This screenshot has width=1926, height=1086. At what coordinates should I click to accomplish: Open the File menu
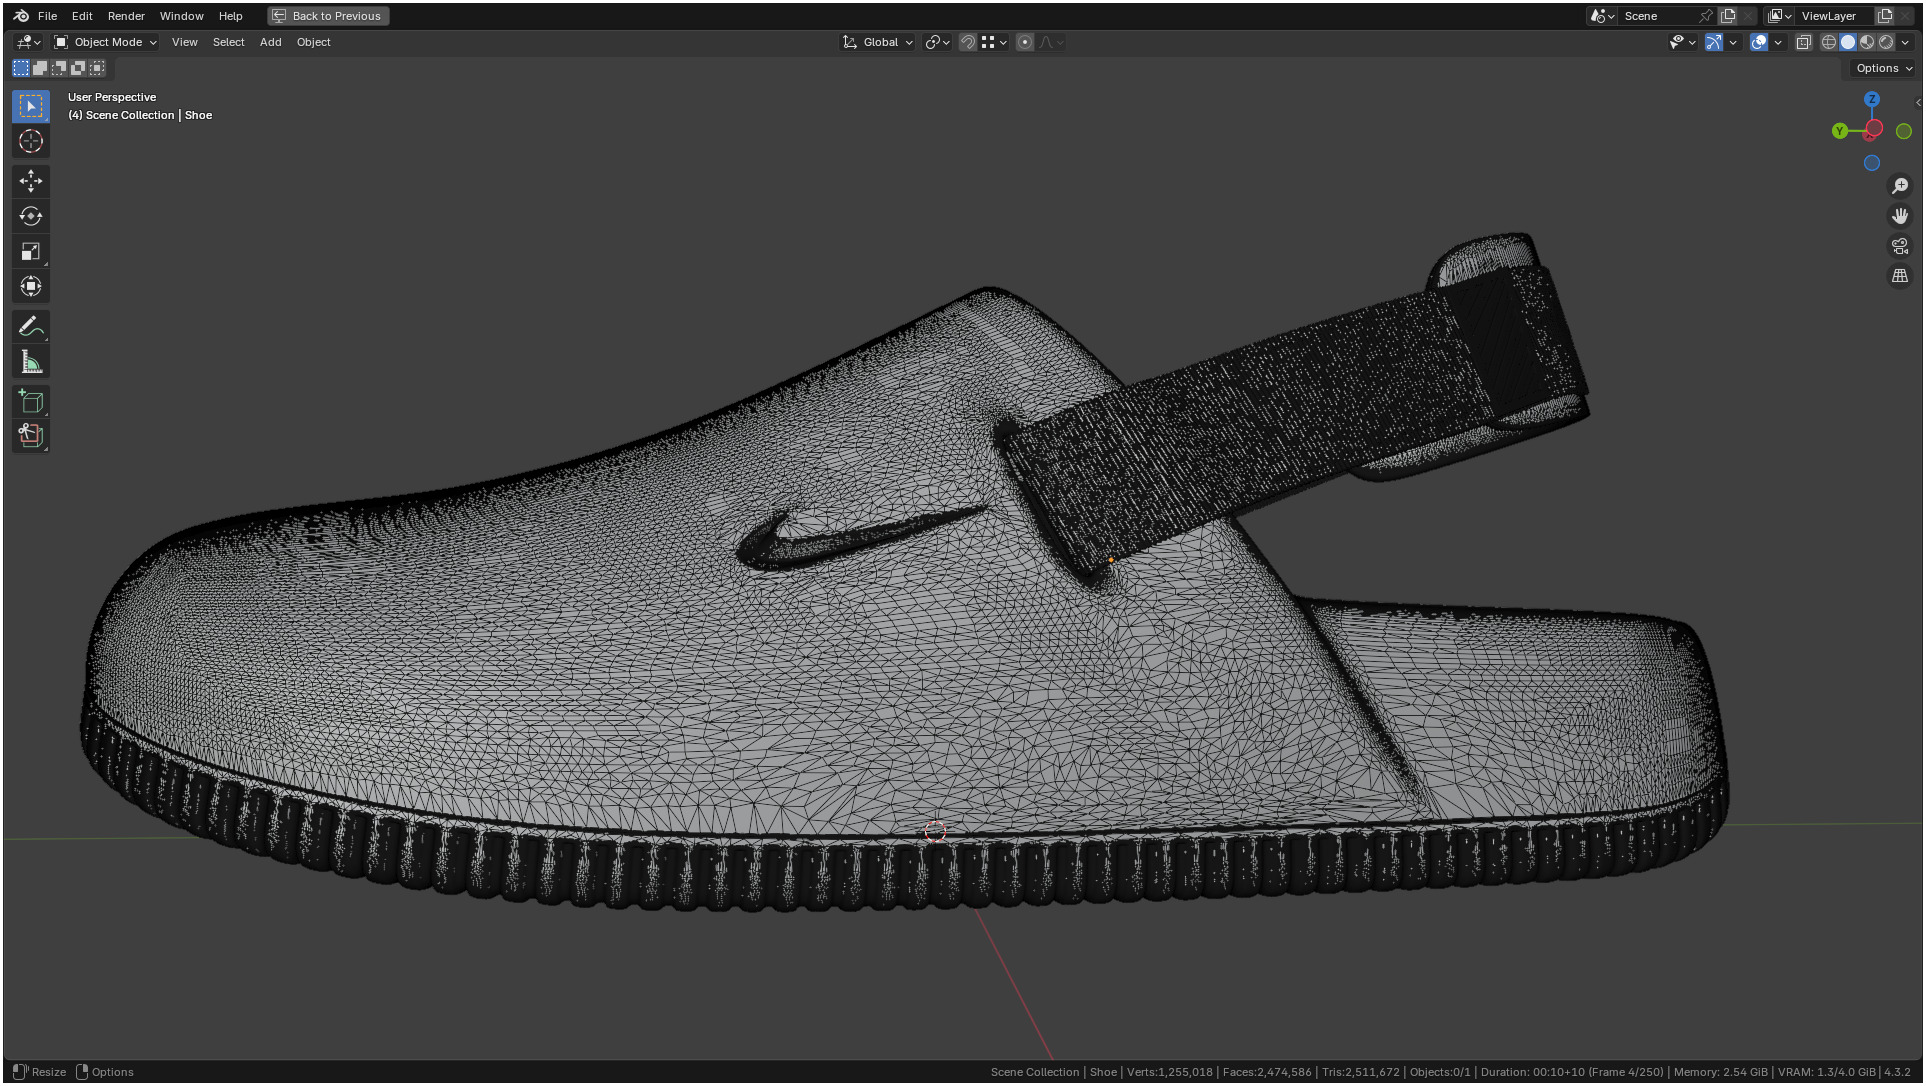tap(47, 16)
